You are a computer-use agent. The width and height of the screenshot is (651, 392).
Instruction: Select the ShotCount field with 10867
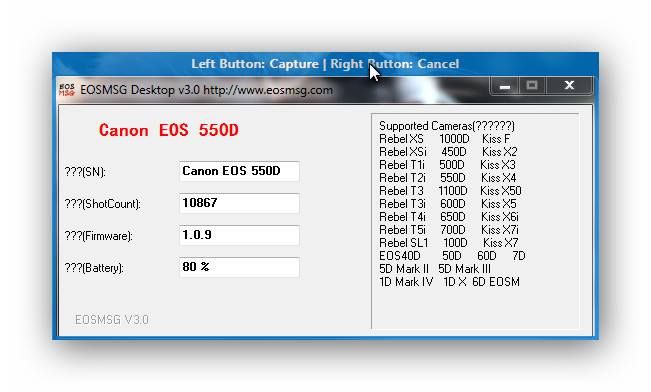[239, 203]
